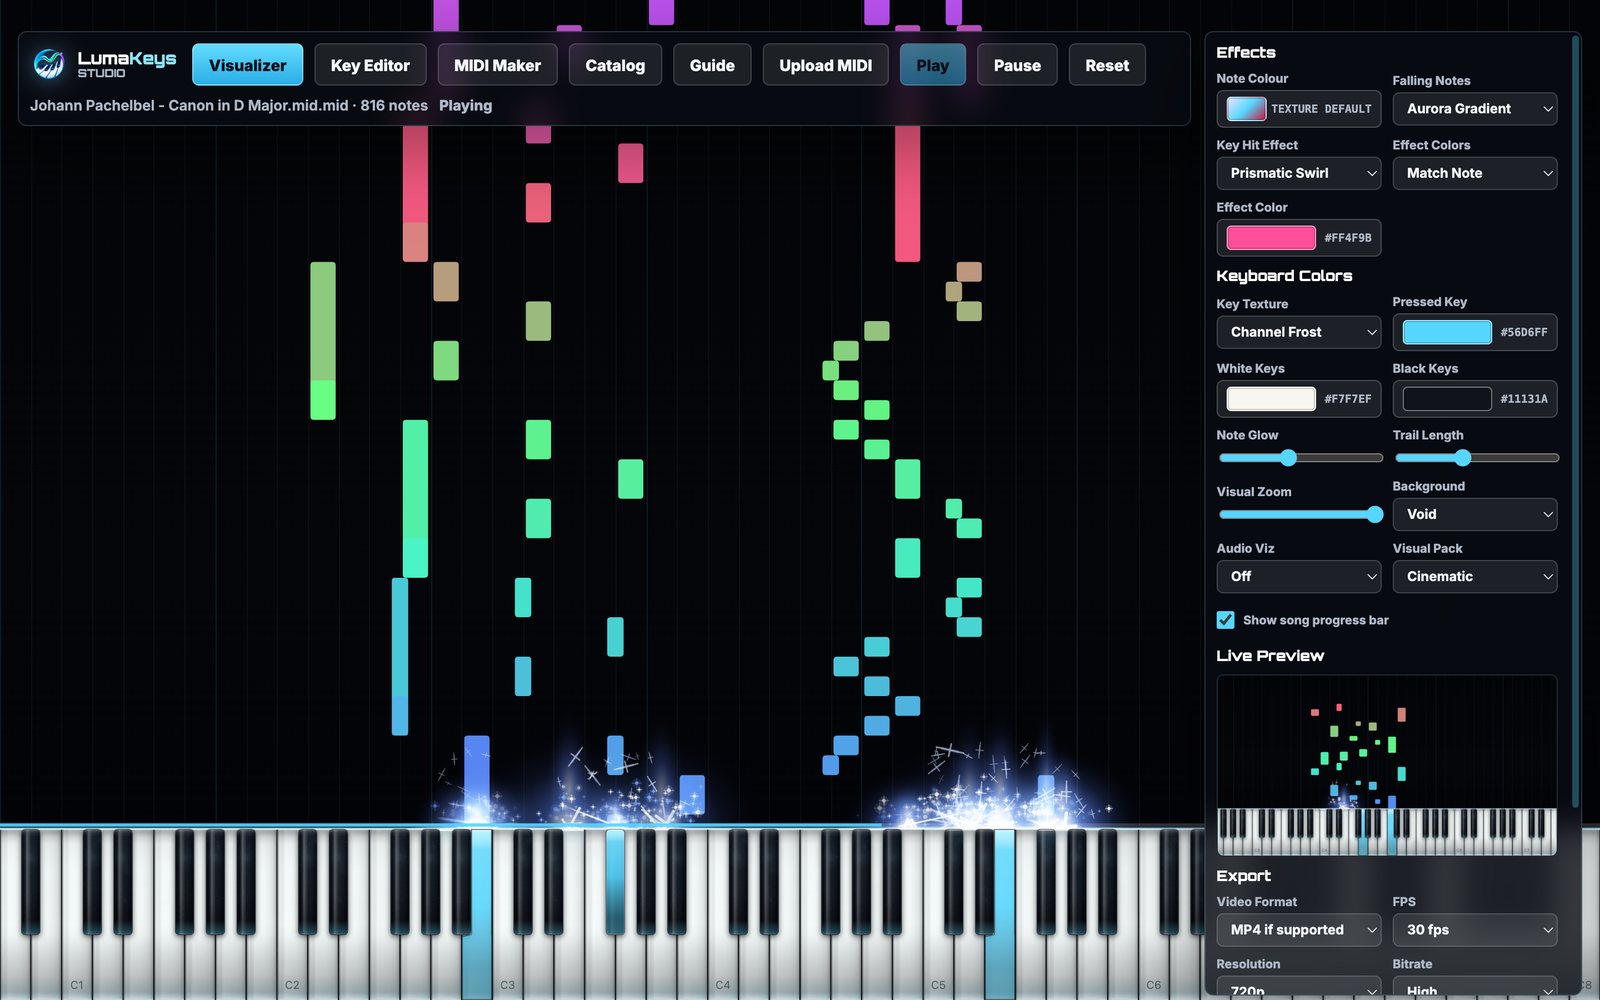The width and height of the screenshot is (1600, 1000).
Task: Open the Key Hit Effect dropdown
Action: pos(1298,173)
